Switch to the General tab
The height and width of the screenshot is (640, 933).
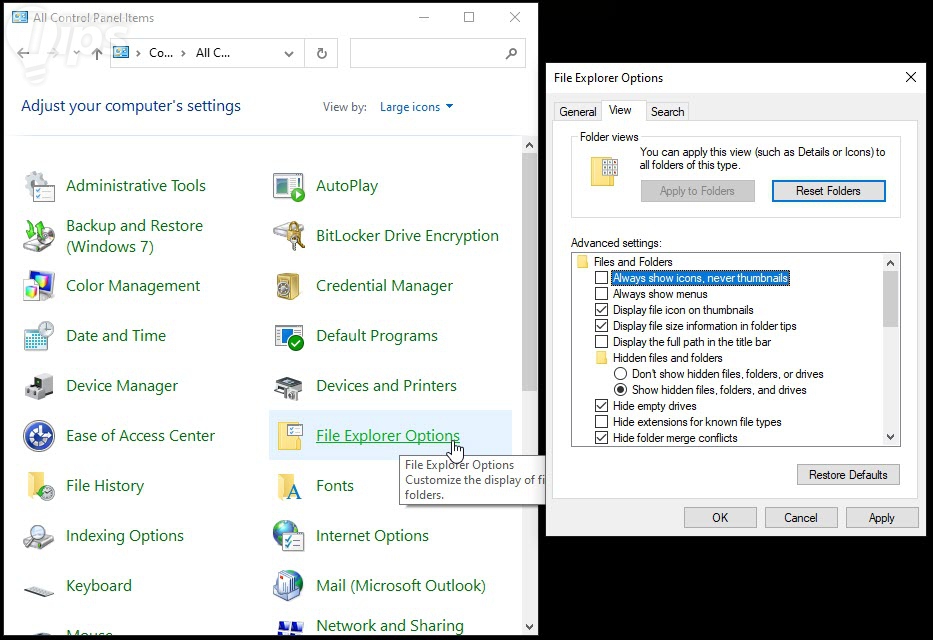(578, 112)
